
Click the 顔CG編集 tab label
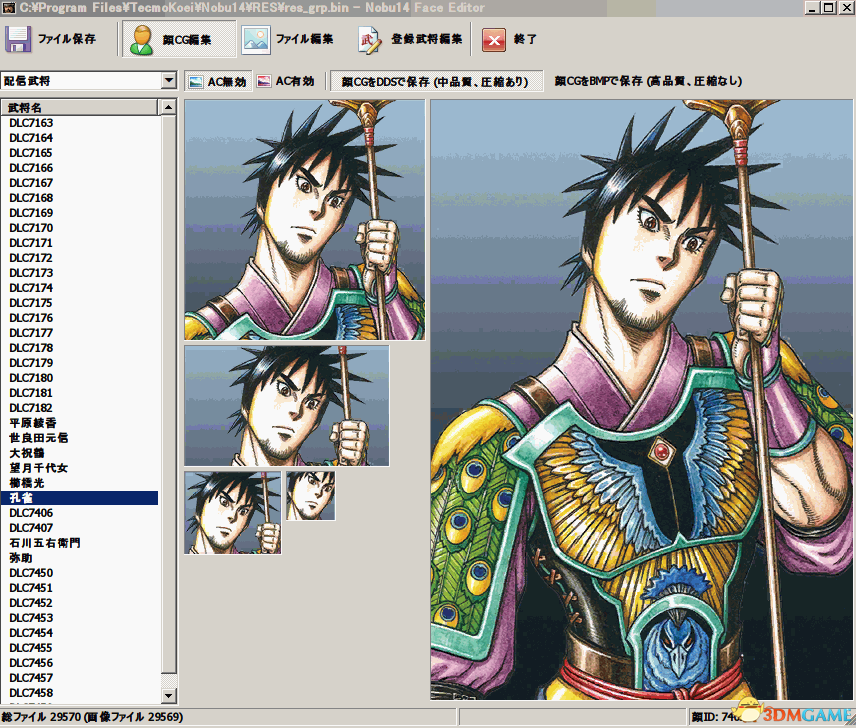[x=187, y=40]
